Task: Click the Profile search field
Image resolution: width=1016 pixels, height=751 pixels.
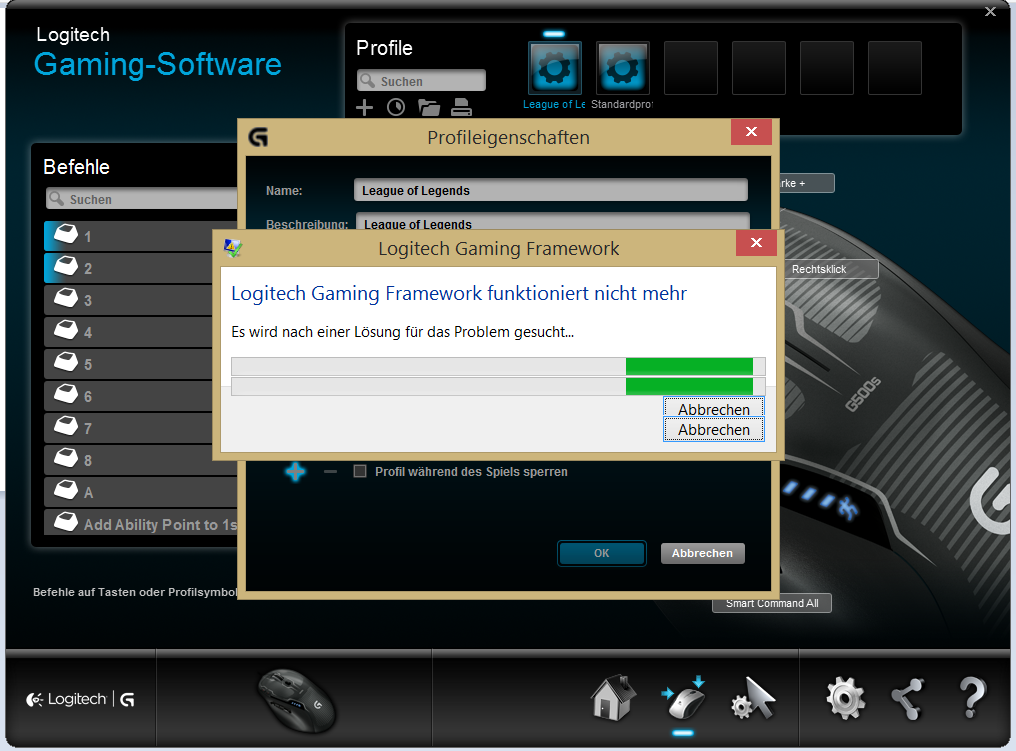Action: pyautogui.click(x=421, y=81)
